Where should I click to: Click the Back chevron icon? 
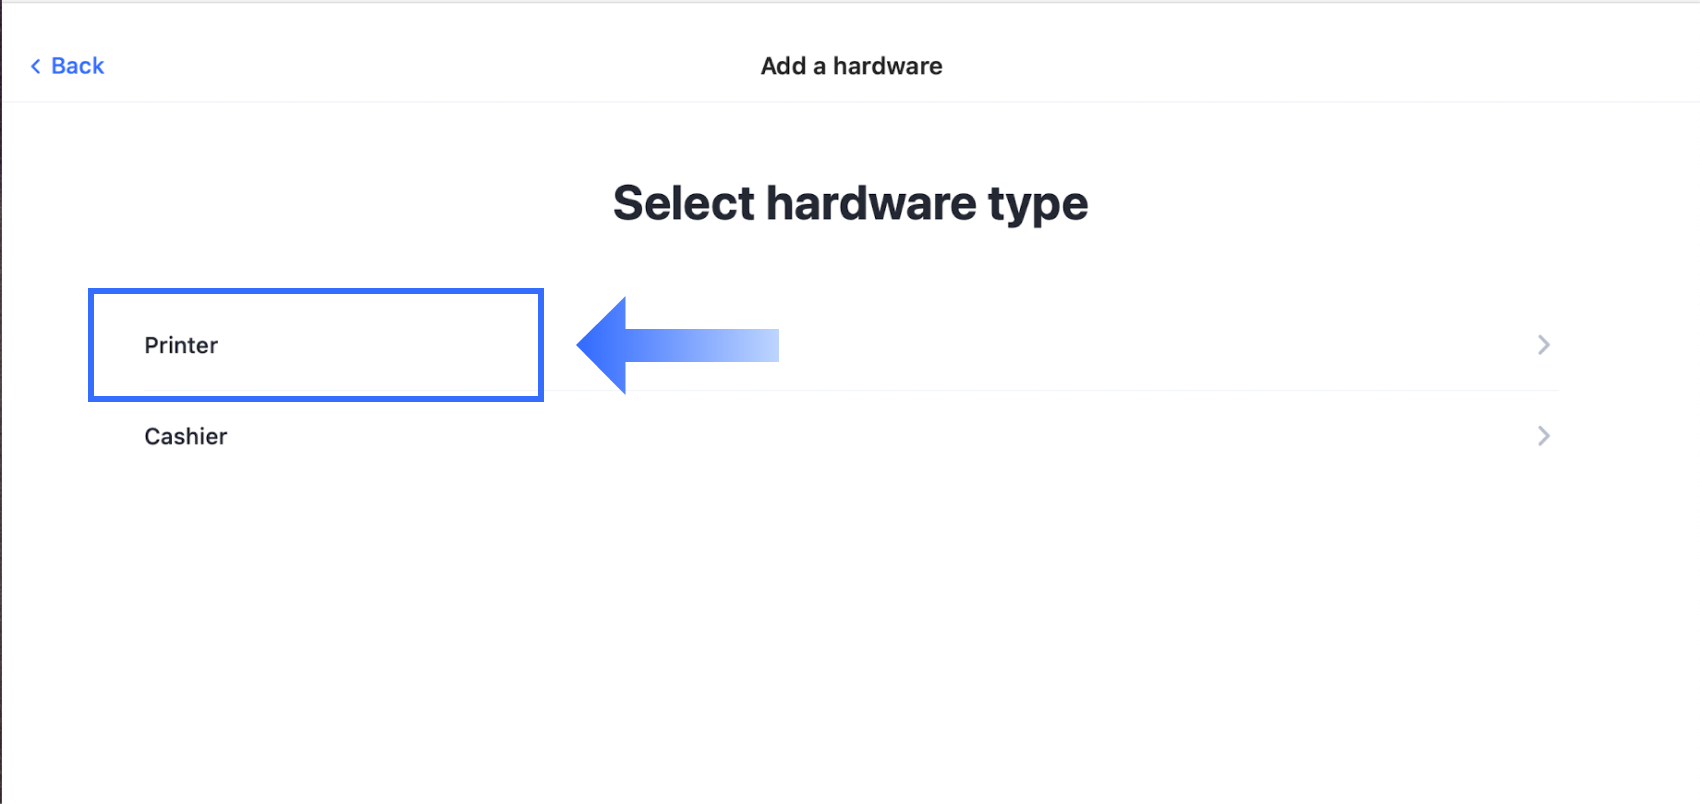pyautogui.click(x=36, y=66)
